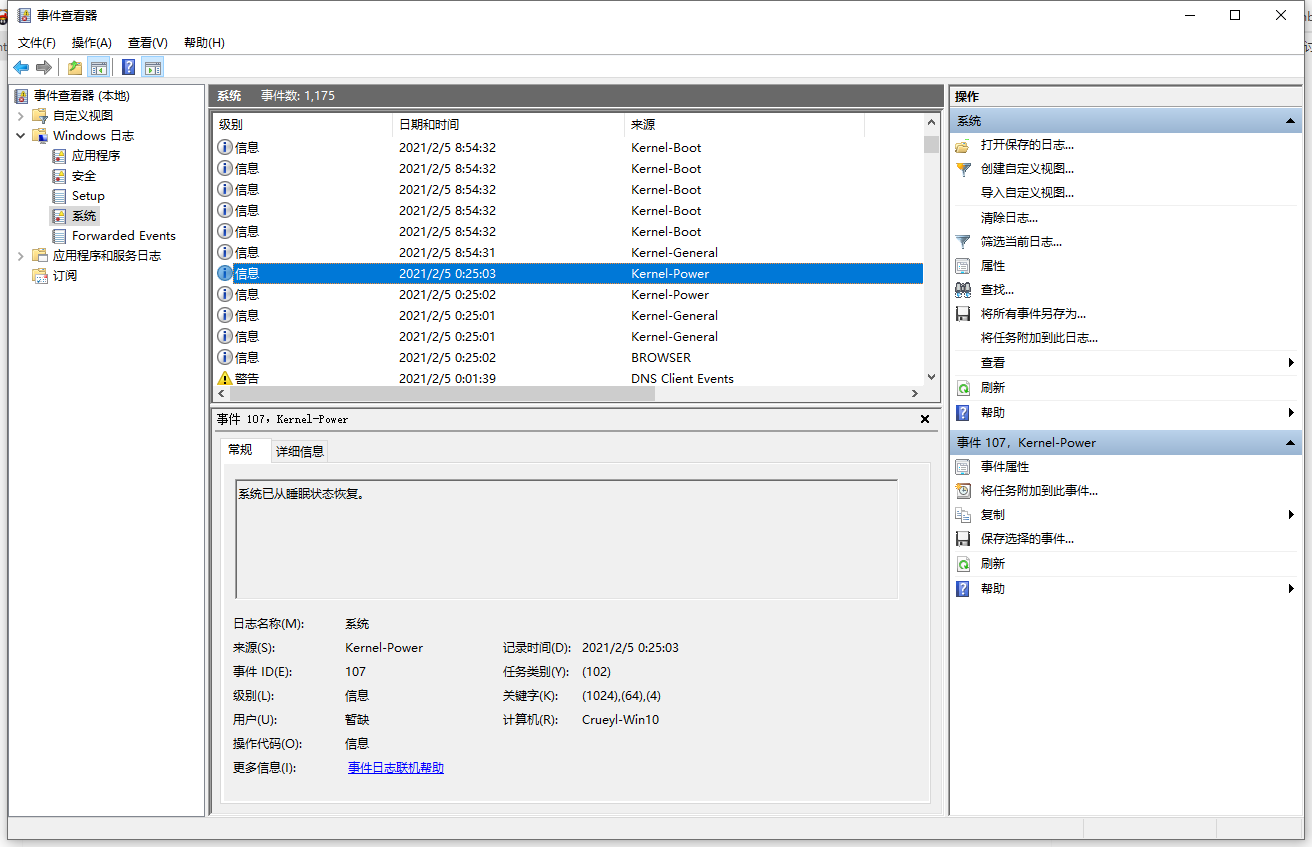Screen dimensions: 1312x847
Task: Click the back navigation arrow icon
Action: point(21,67)
